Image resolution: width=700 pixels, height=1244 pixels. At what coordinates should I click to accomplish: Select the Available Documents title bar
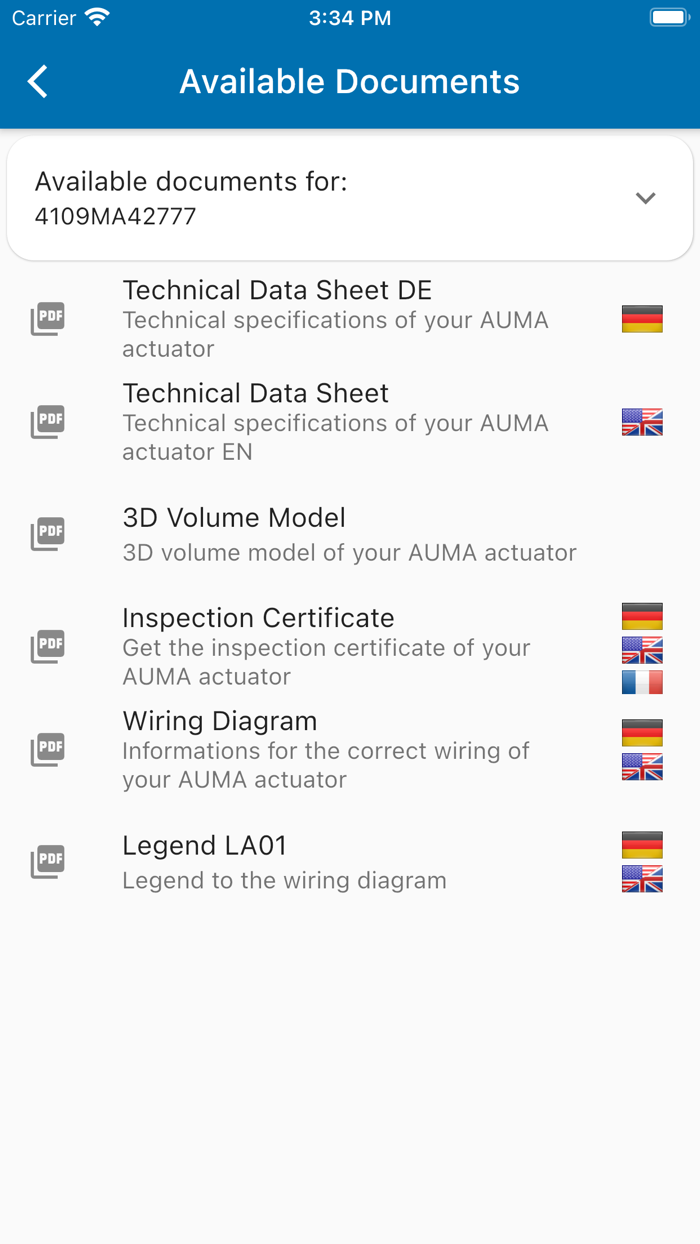coord(350,81)
